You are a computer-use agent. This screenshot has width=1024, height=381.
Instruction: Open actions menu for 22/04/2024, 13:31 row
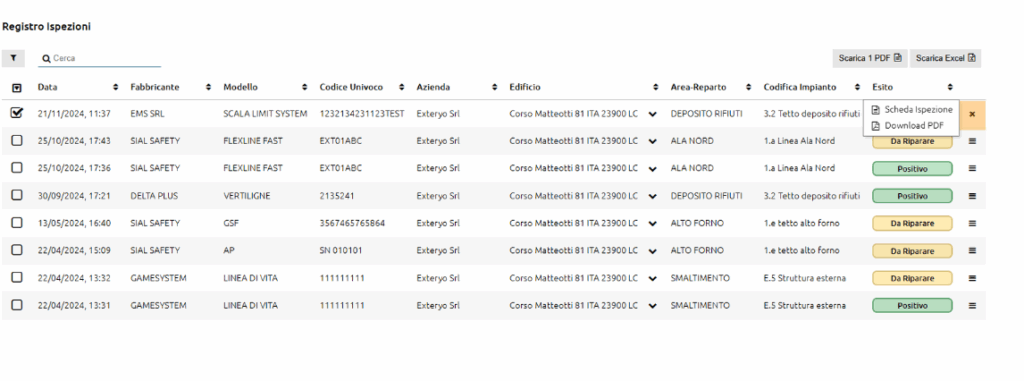coord(972,306)
